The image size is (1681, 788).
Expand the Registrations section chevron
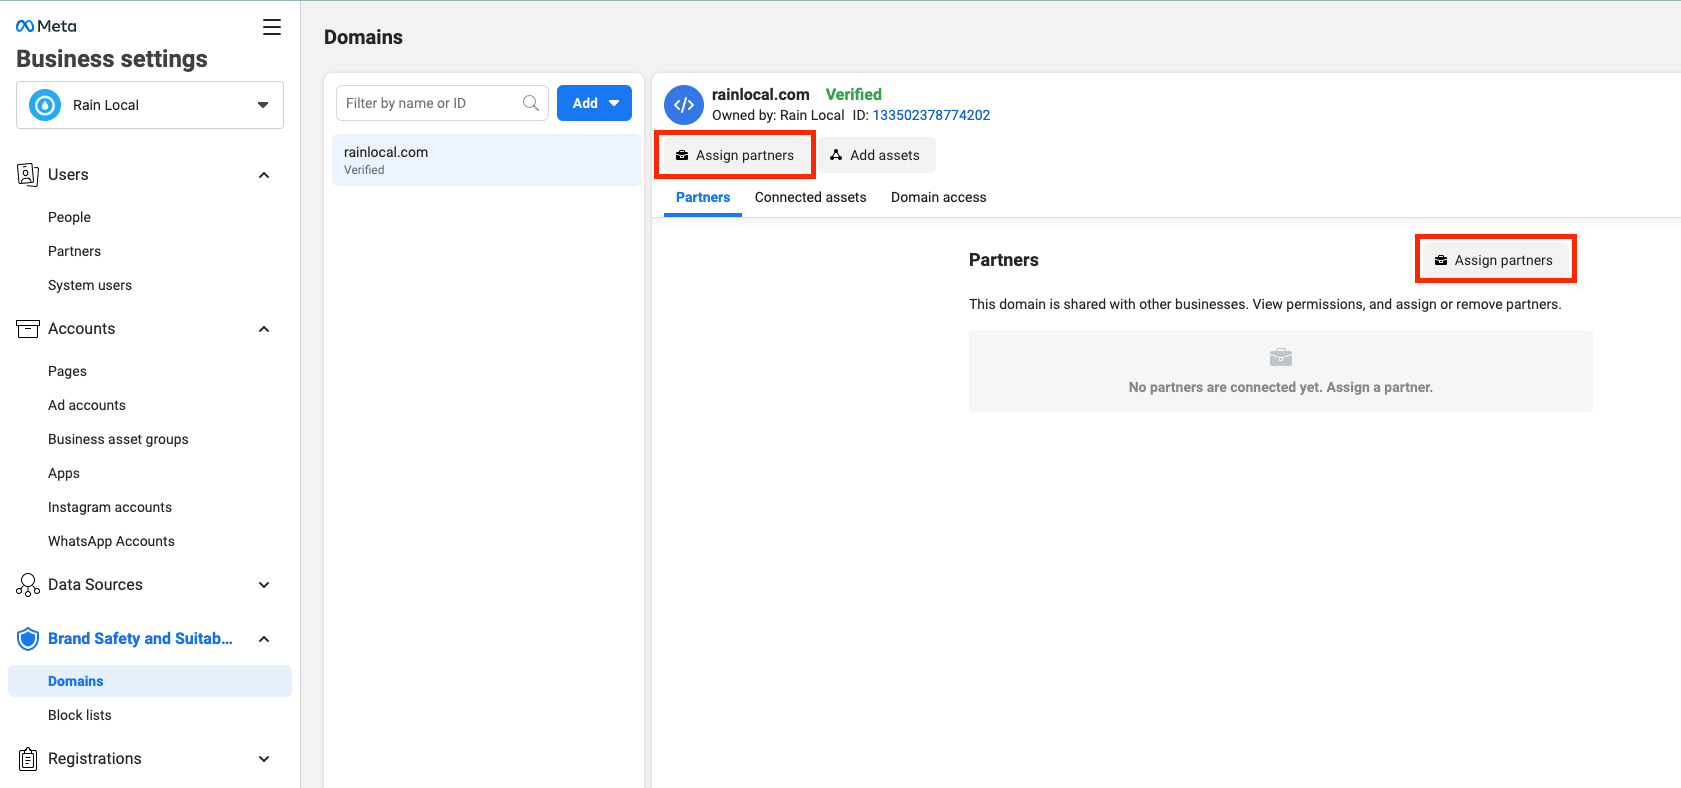point(264,759)
